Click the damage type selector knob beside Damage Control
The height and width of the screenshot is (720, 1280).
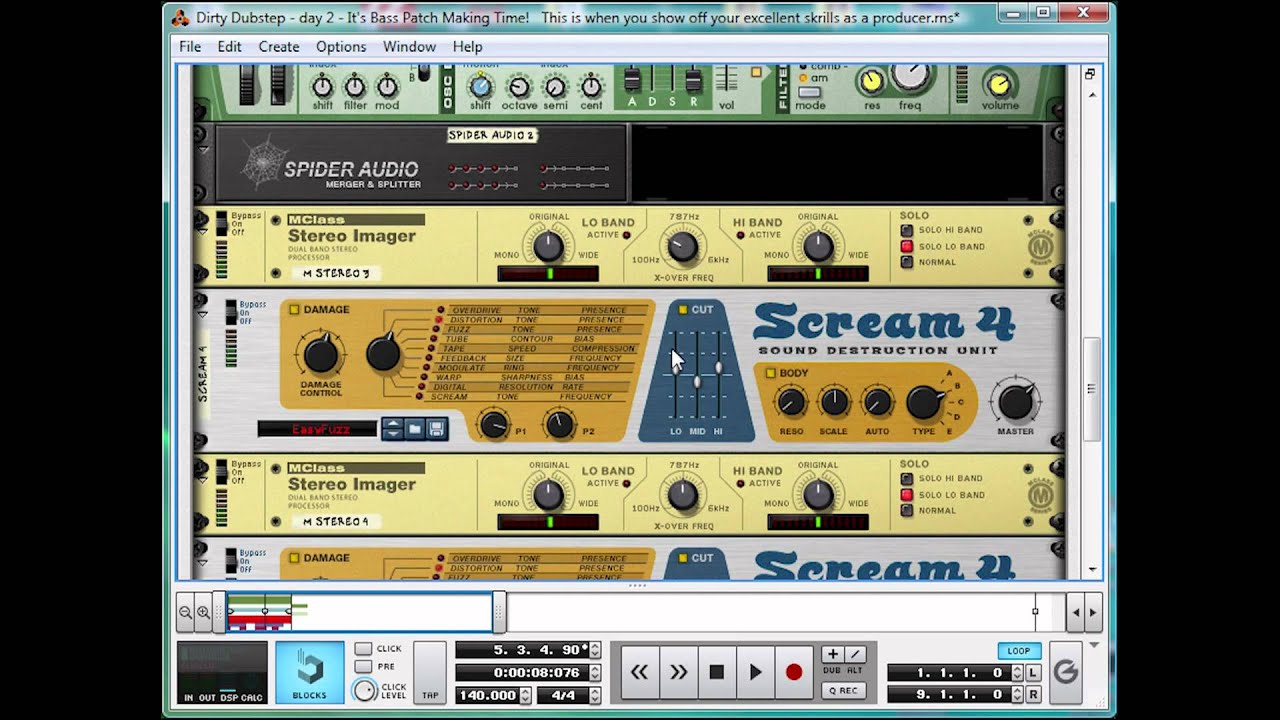(383, 353)
